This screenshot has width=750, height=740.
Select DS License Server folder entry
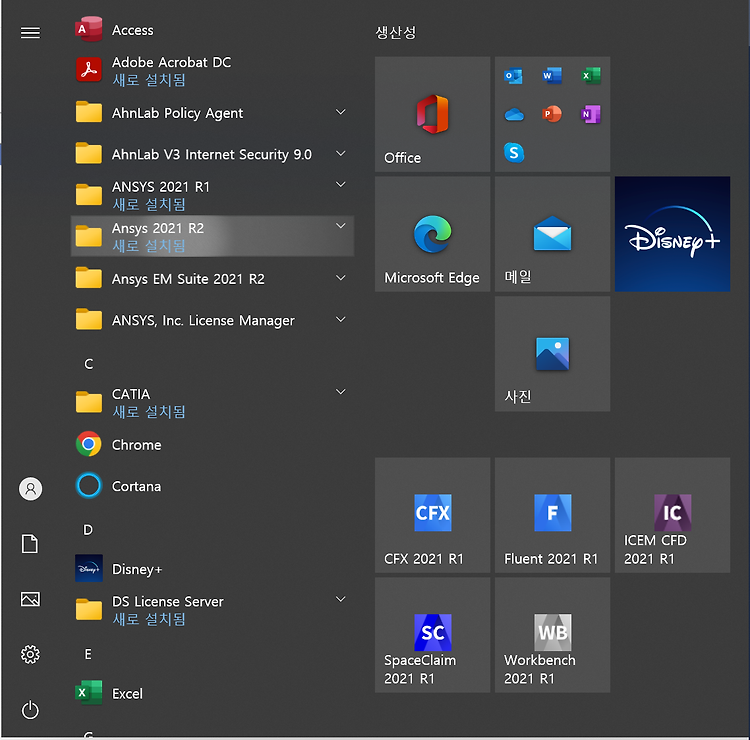coord(212,610)
